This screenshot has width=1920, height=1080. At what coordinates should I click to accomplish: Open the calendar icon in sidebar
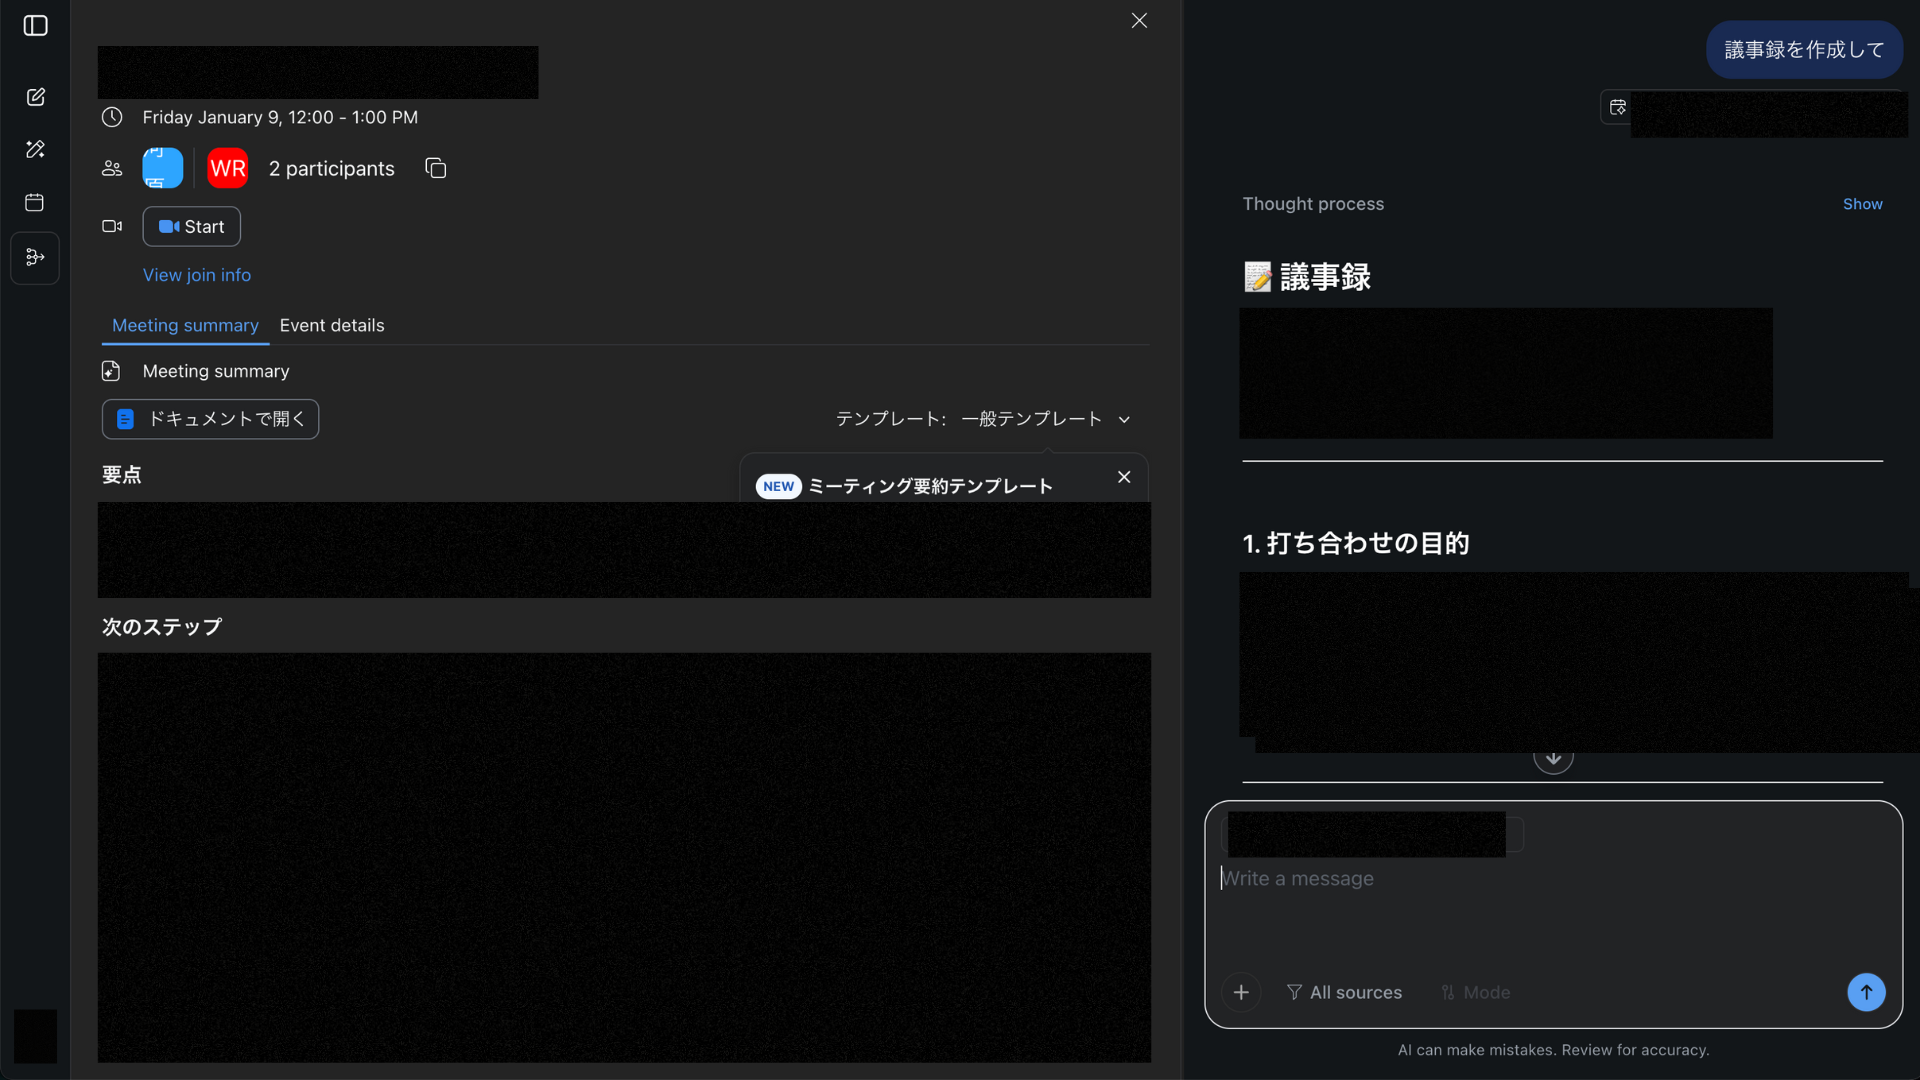click(35, 203)
